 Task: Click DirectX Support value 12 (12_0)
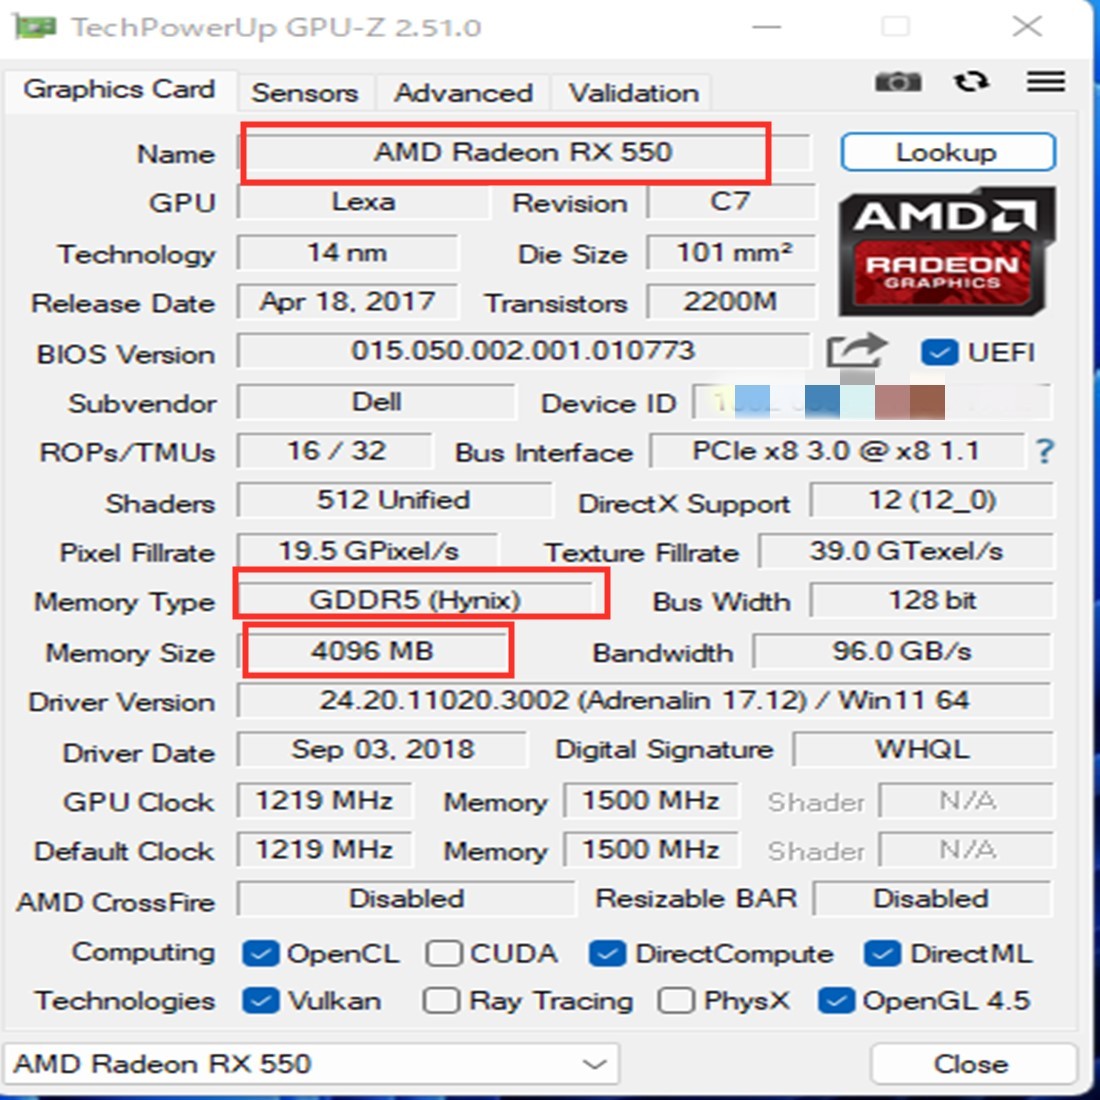(x=932, y=501)
